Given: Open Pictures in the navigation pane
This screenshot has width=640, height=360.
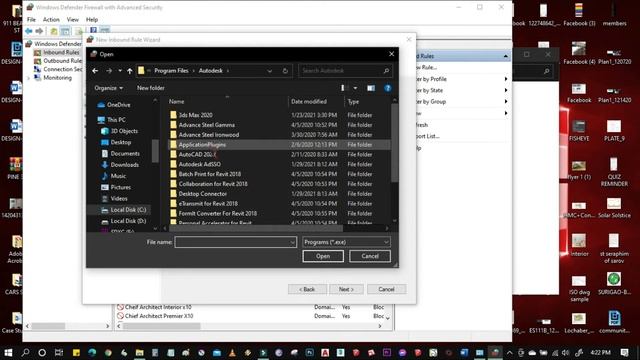Looking at the screenshot, I should 116,187.
